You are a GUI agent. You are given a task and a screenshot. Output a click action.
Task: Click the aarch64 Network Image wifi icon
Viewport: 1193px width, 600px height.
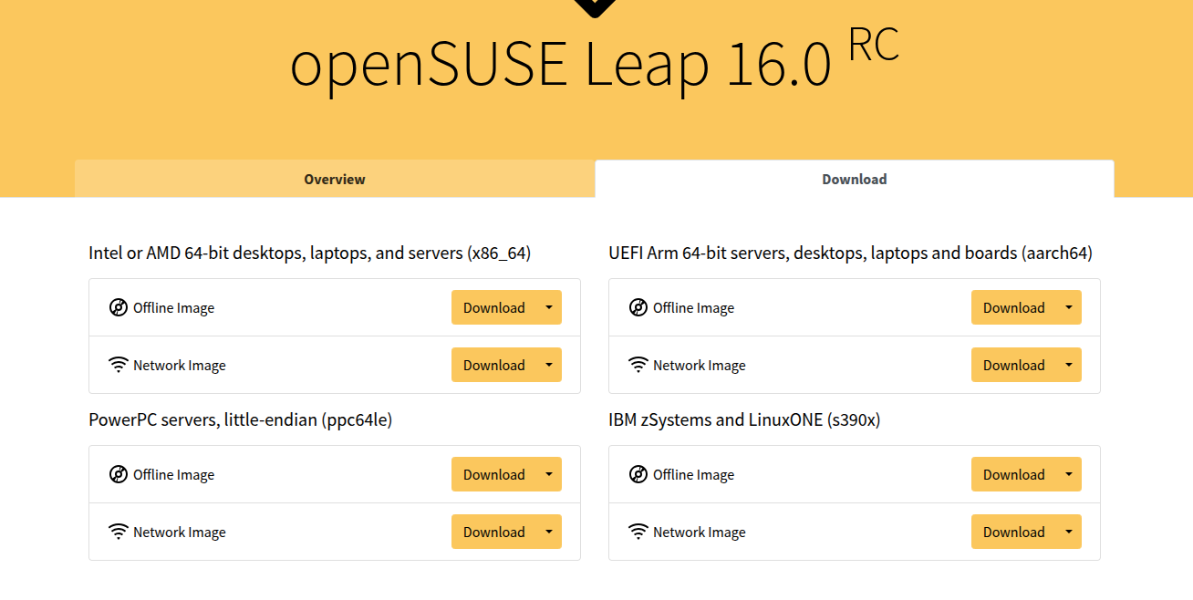[x=638, y=365]
